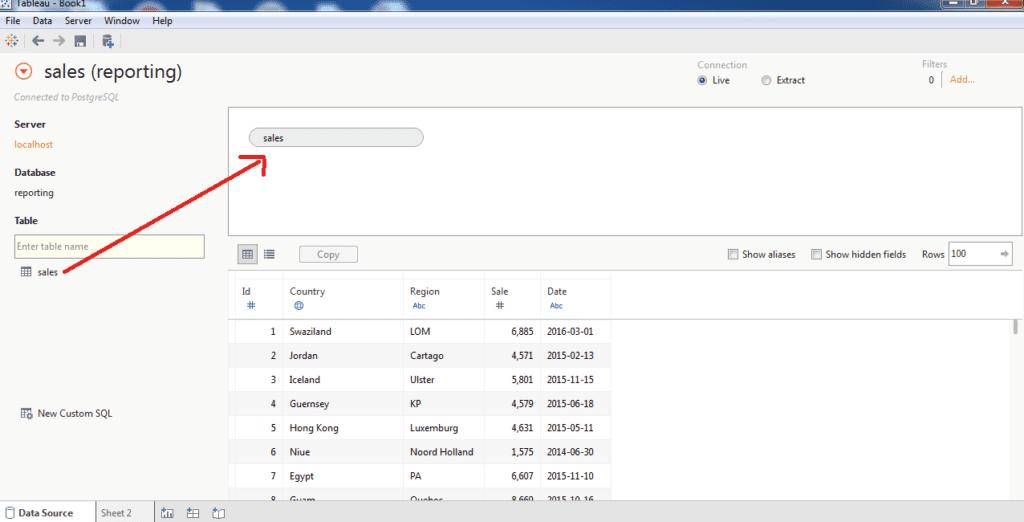Select the sales table icon in the list
1024x522 pixels.
(26, 272)
